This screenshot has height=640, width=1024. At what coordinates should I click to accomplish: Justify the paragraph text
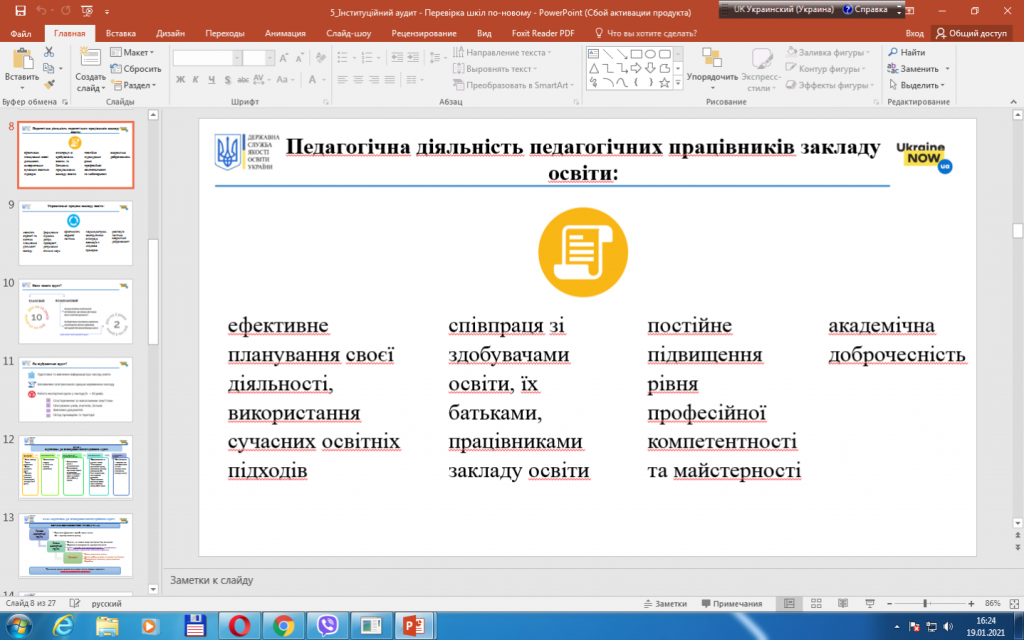pos(390,80)
